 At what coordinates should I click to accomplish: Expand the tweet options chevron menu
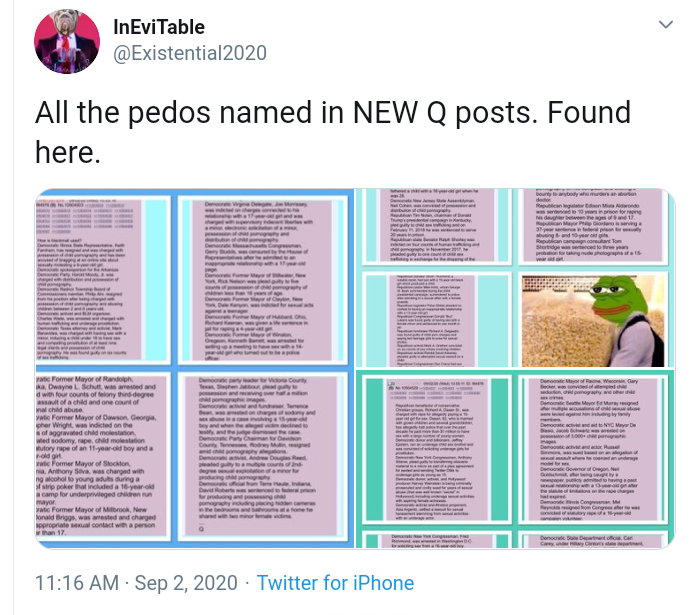pos(665,24)
